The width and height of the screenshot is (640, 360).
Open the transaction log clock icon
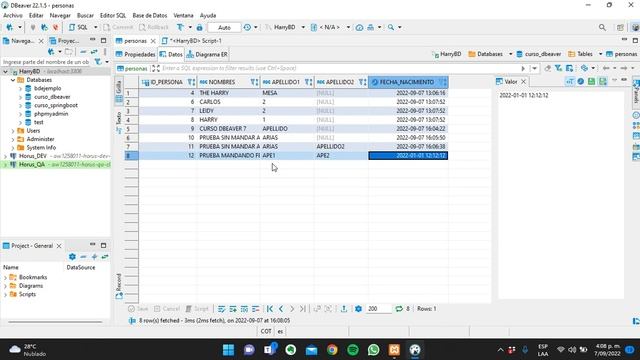(247, 27)
